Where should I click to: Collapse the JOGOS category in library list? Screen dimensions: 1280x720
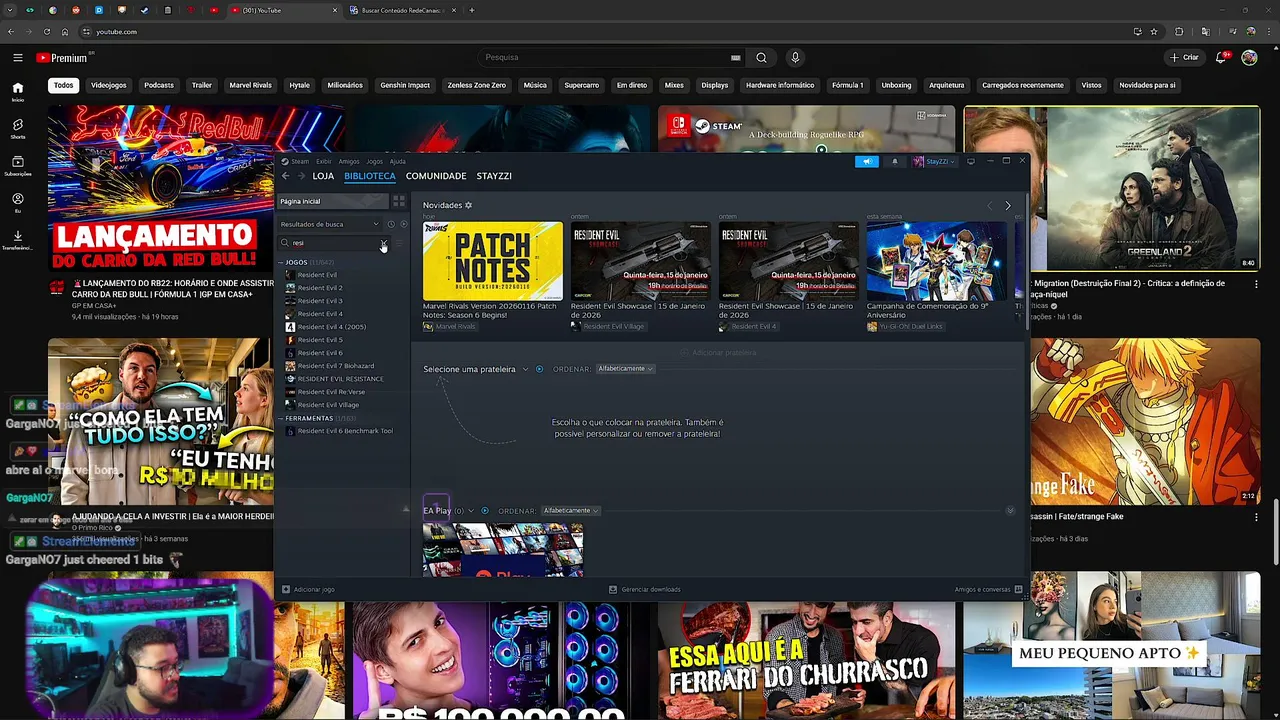click(x=280, y=262)
